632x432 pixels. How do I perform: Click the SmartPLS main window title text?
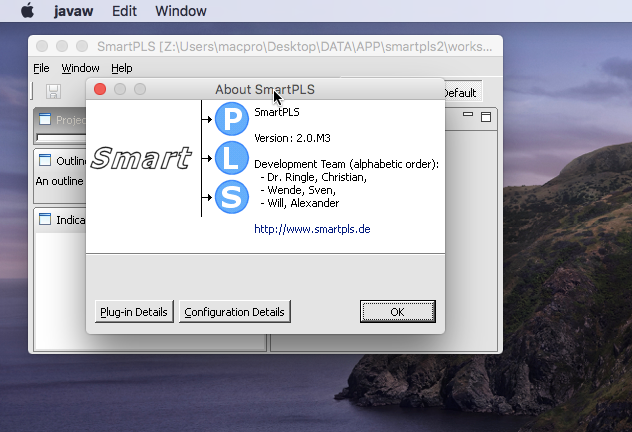pyautogui.click(x=294, y=47)
